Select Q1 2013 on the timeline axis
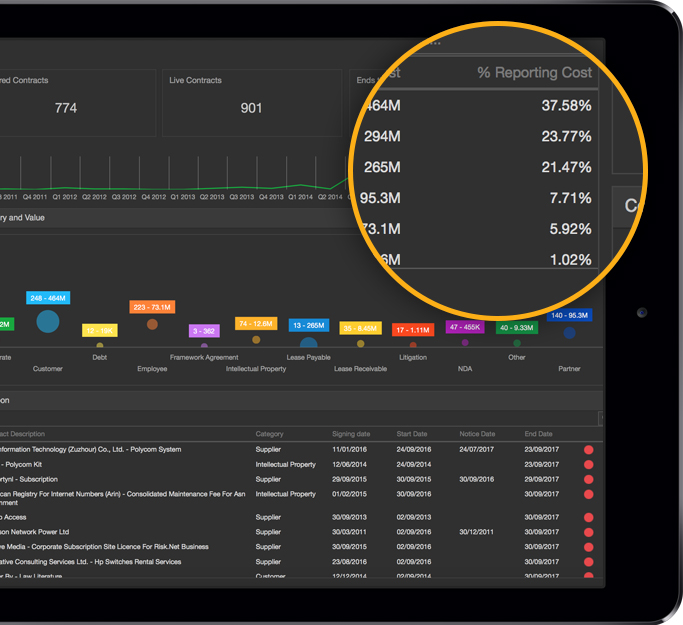The image size is (683, 625). 183,197
